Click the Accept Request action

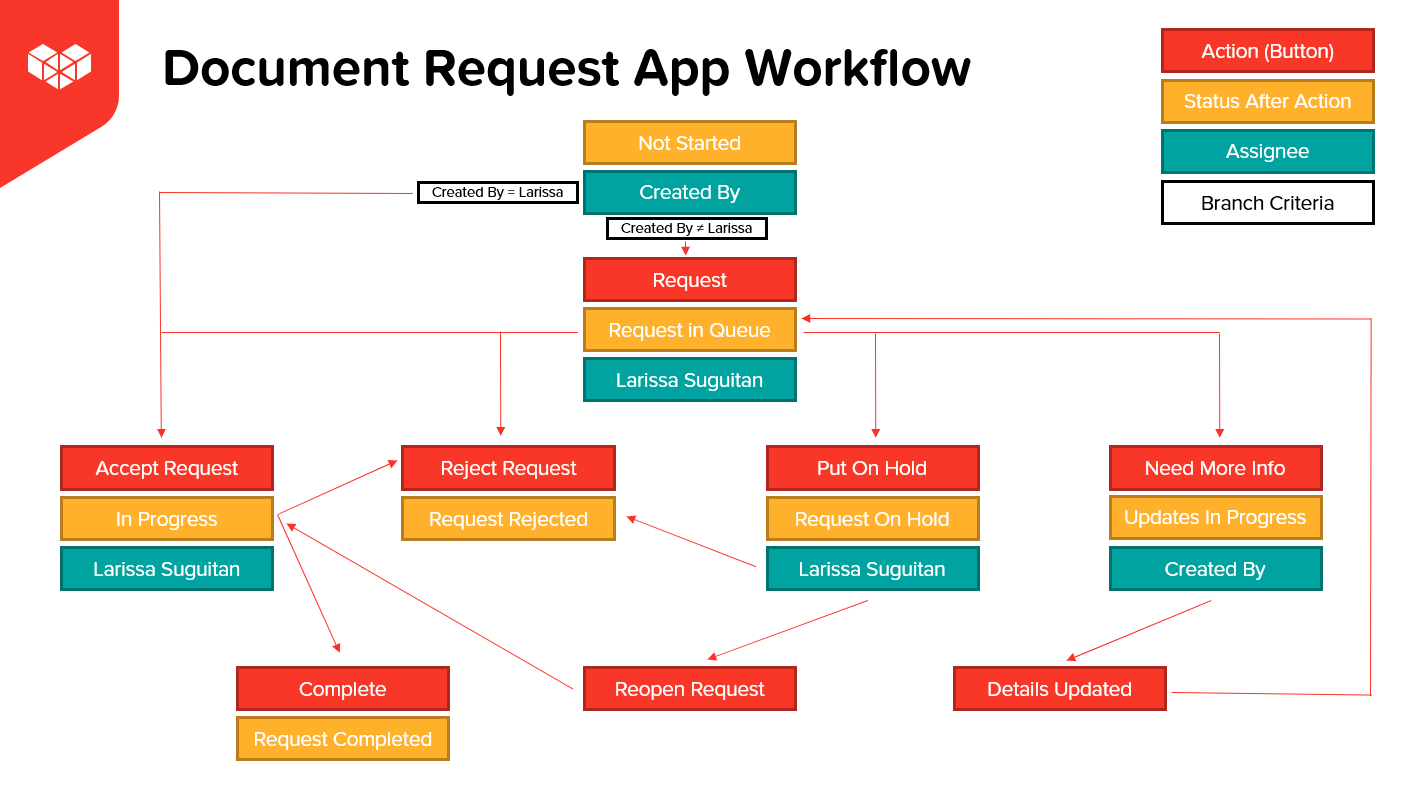point(166,467)
